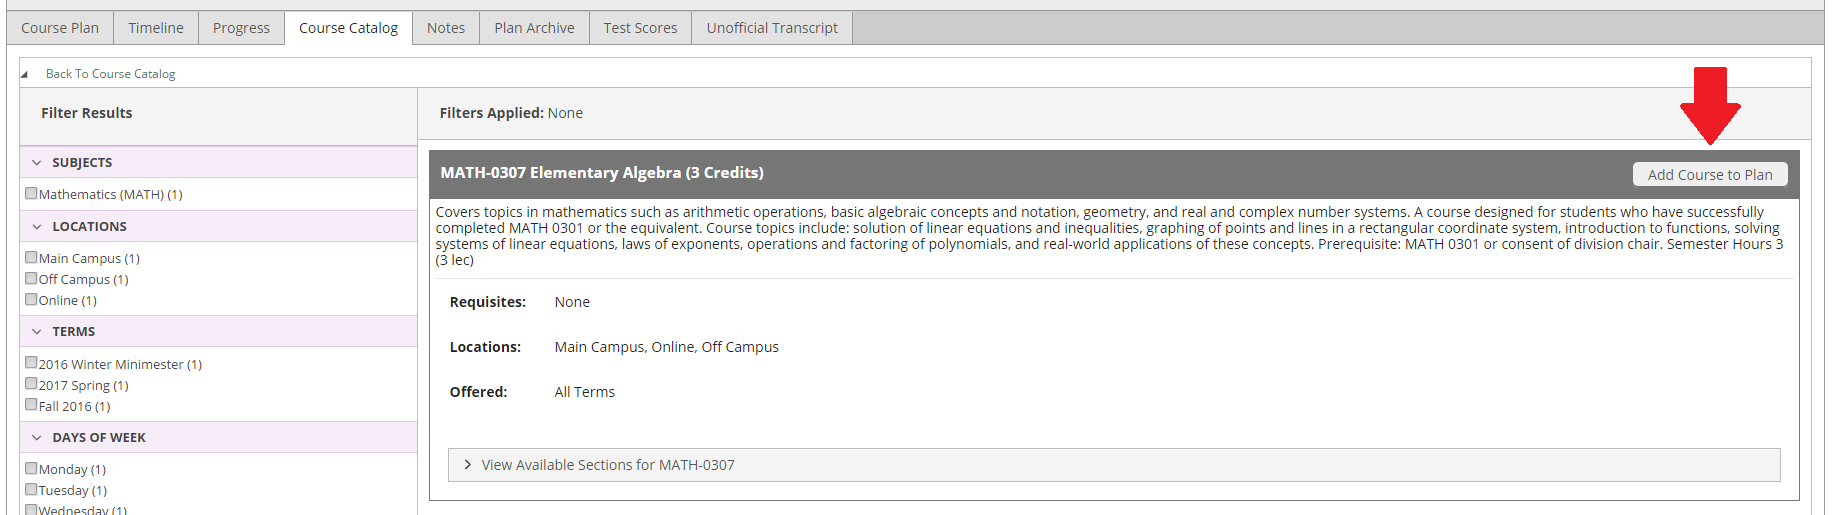This screenshot has width=1832, height=515.
Task: Switch to the Unofficial Transcript tab
Action: click(x=772, y=28)
